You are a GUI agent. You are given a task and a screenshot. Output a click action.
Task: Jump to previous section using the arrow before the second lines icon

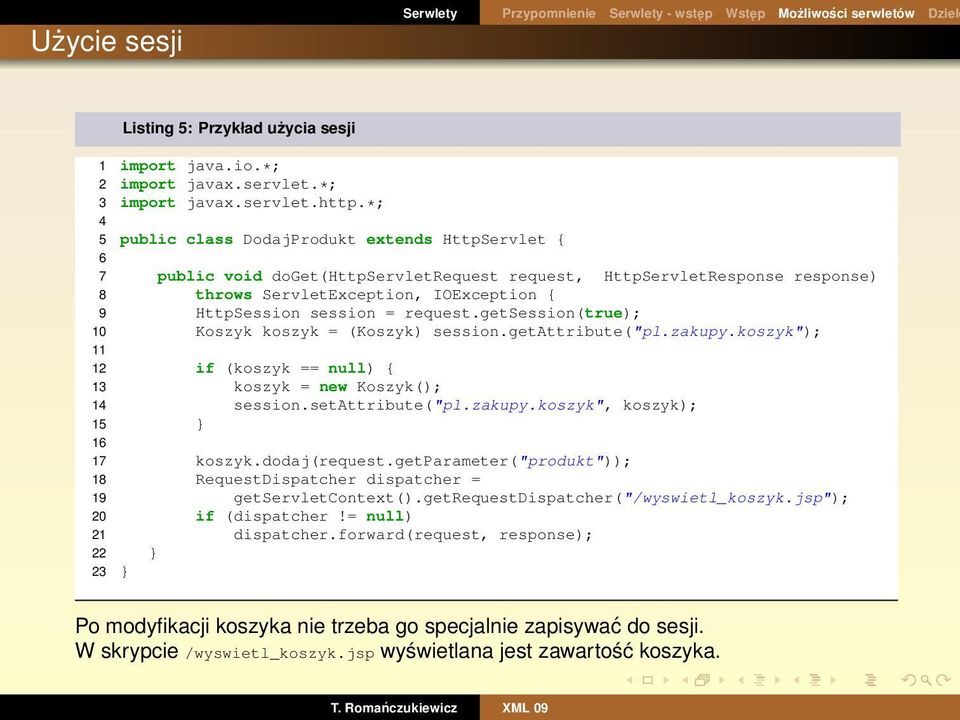point(797,680)
